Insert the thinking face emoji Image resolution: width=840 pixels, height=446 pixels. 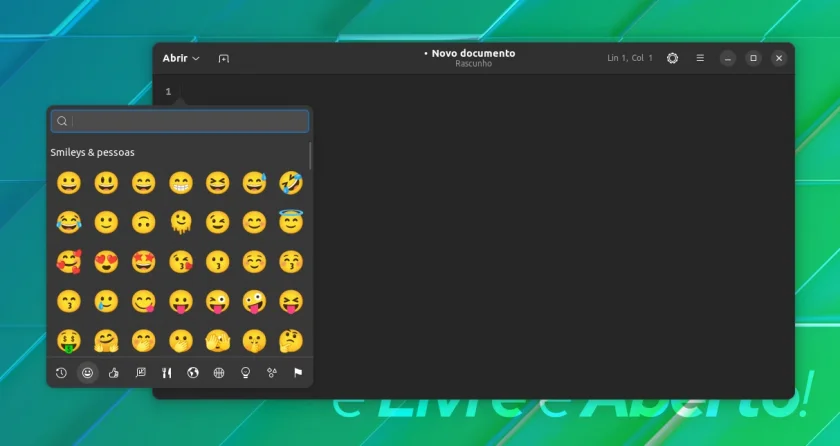pos(291,341)
